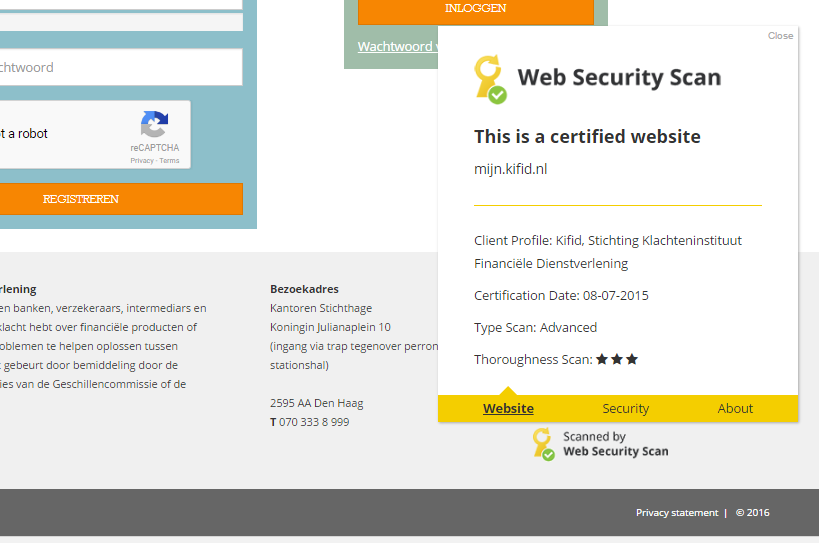The height and width of the screenshot is (543, 819).
Task: Click the Kantoren Stichthage line
Action: coord(321,308)
